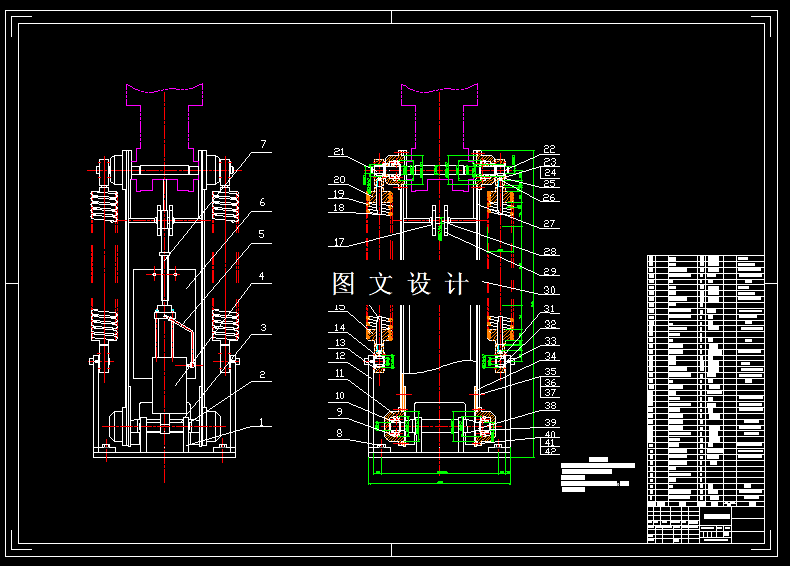Click part callout number 33

551,341
